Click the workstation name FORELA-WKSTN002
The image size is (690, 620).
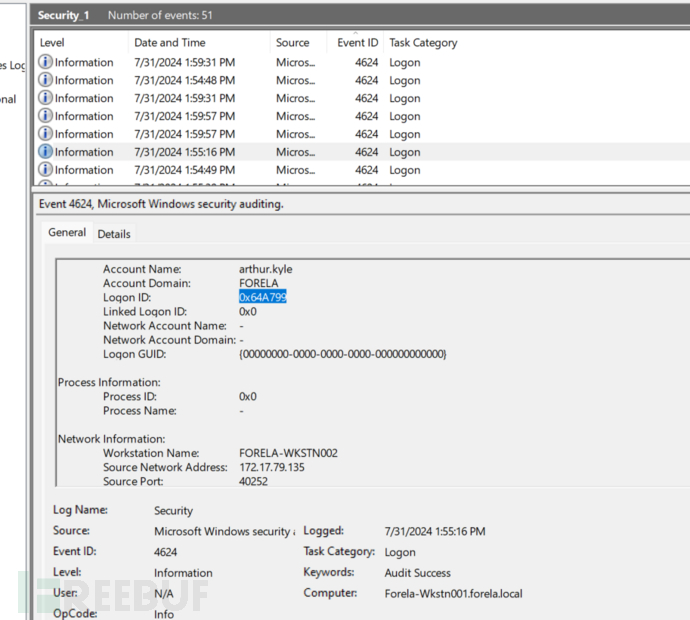point(288,453)
